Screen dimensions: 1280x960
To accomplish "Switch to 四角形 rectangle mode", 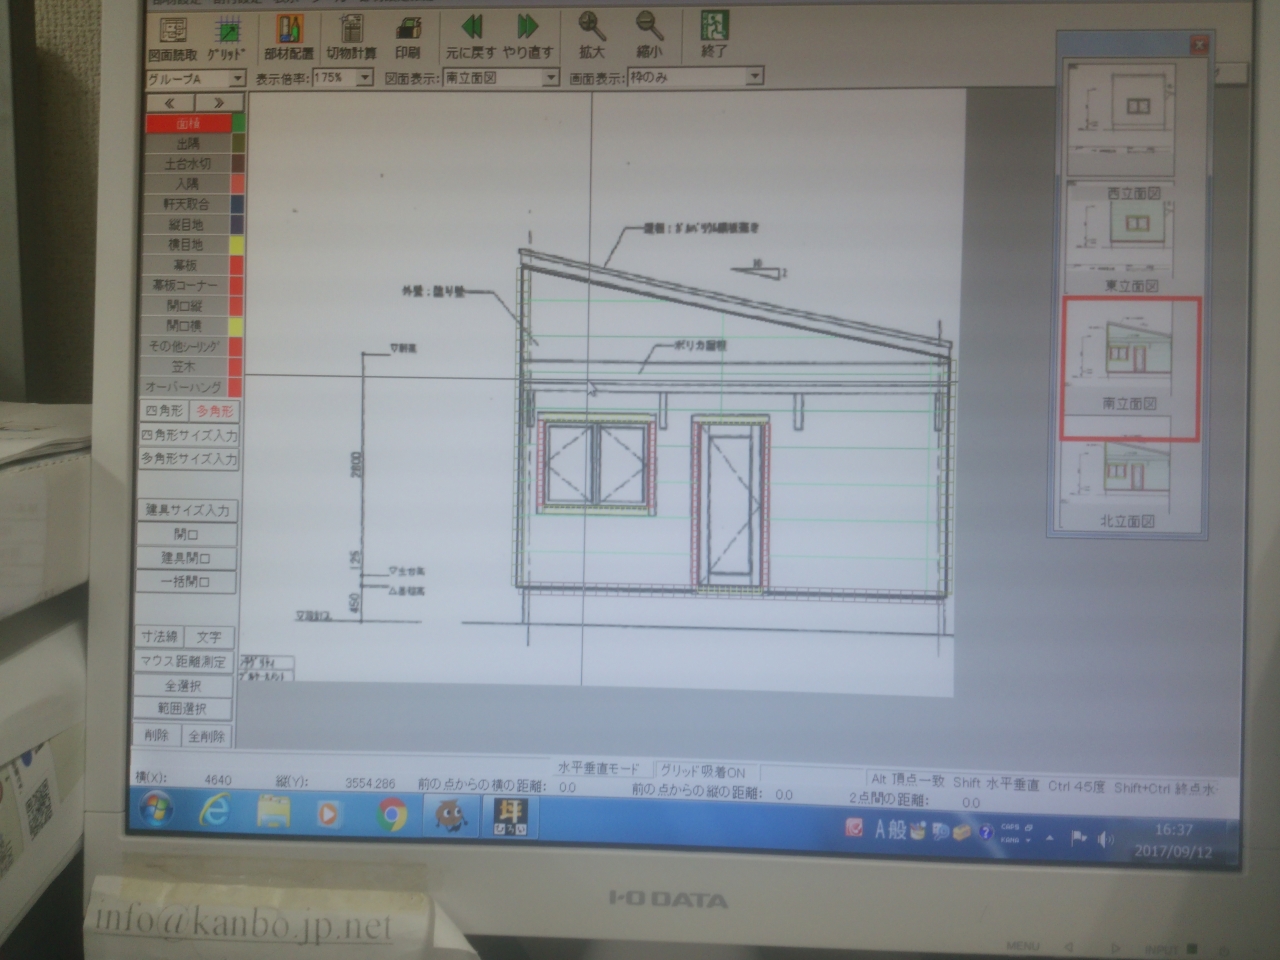I will pos(164,411).
